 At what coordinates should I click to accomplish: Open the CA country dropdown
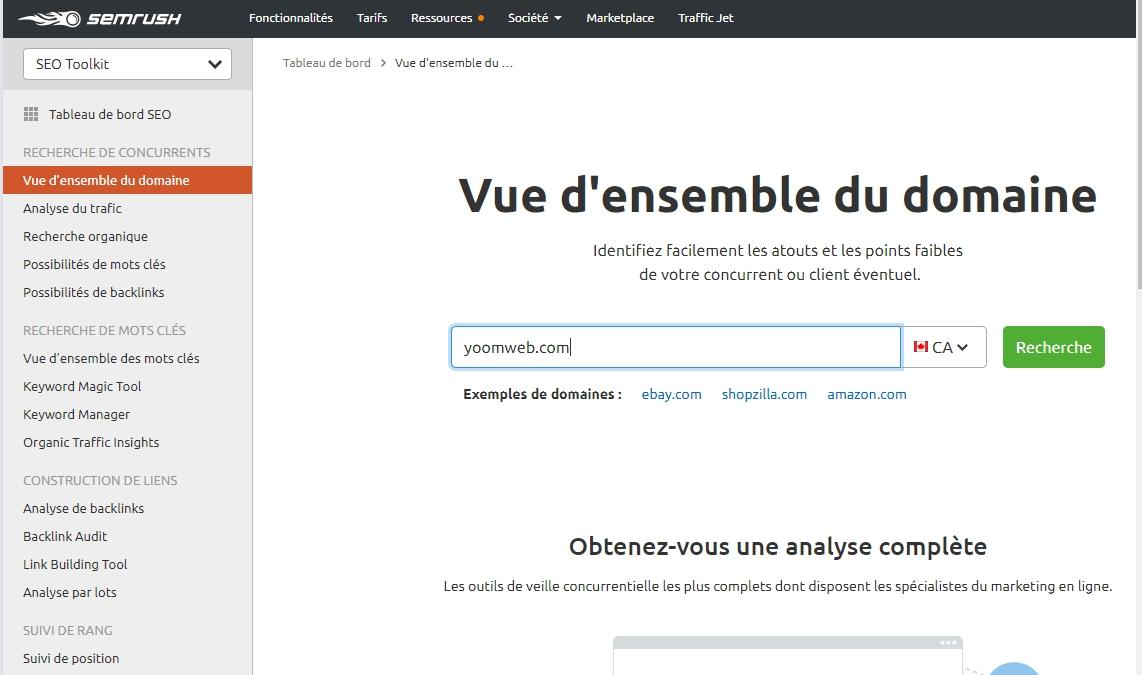(x=944, y=346)
